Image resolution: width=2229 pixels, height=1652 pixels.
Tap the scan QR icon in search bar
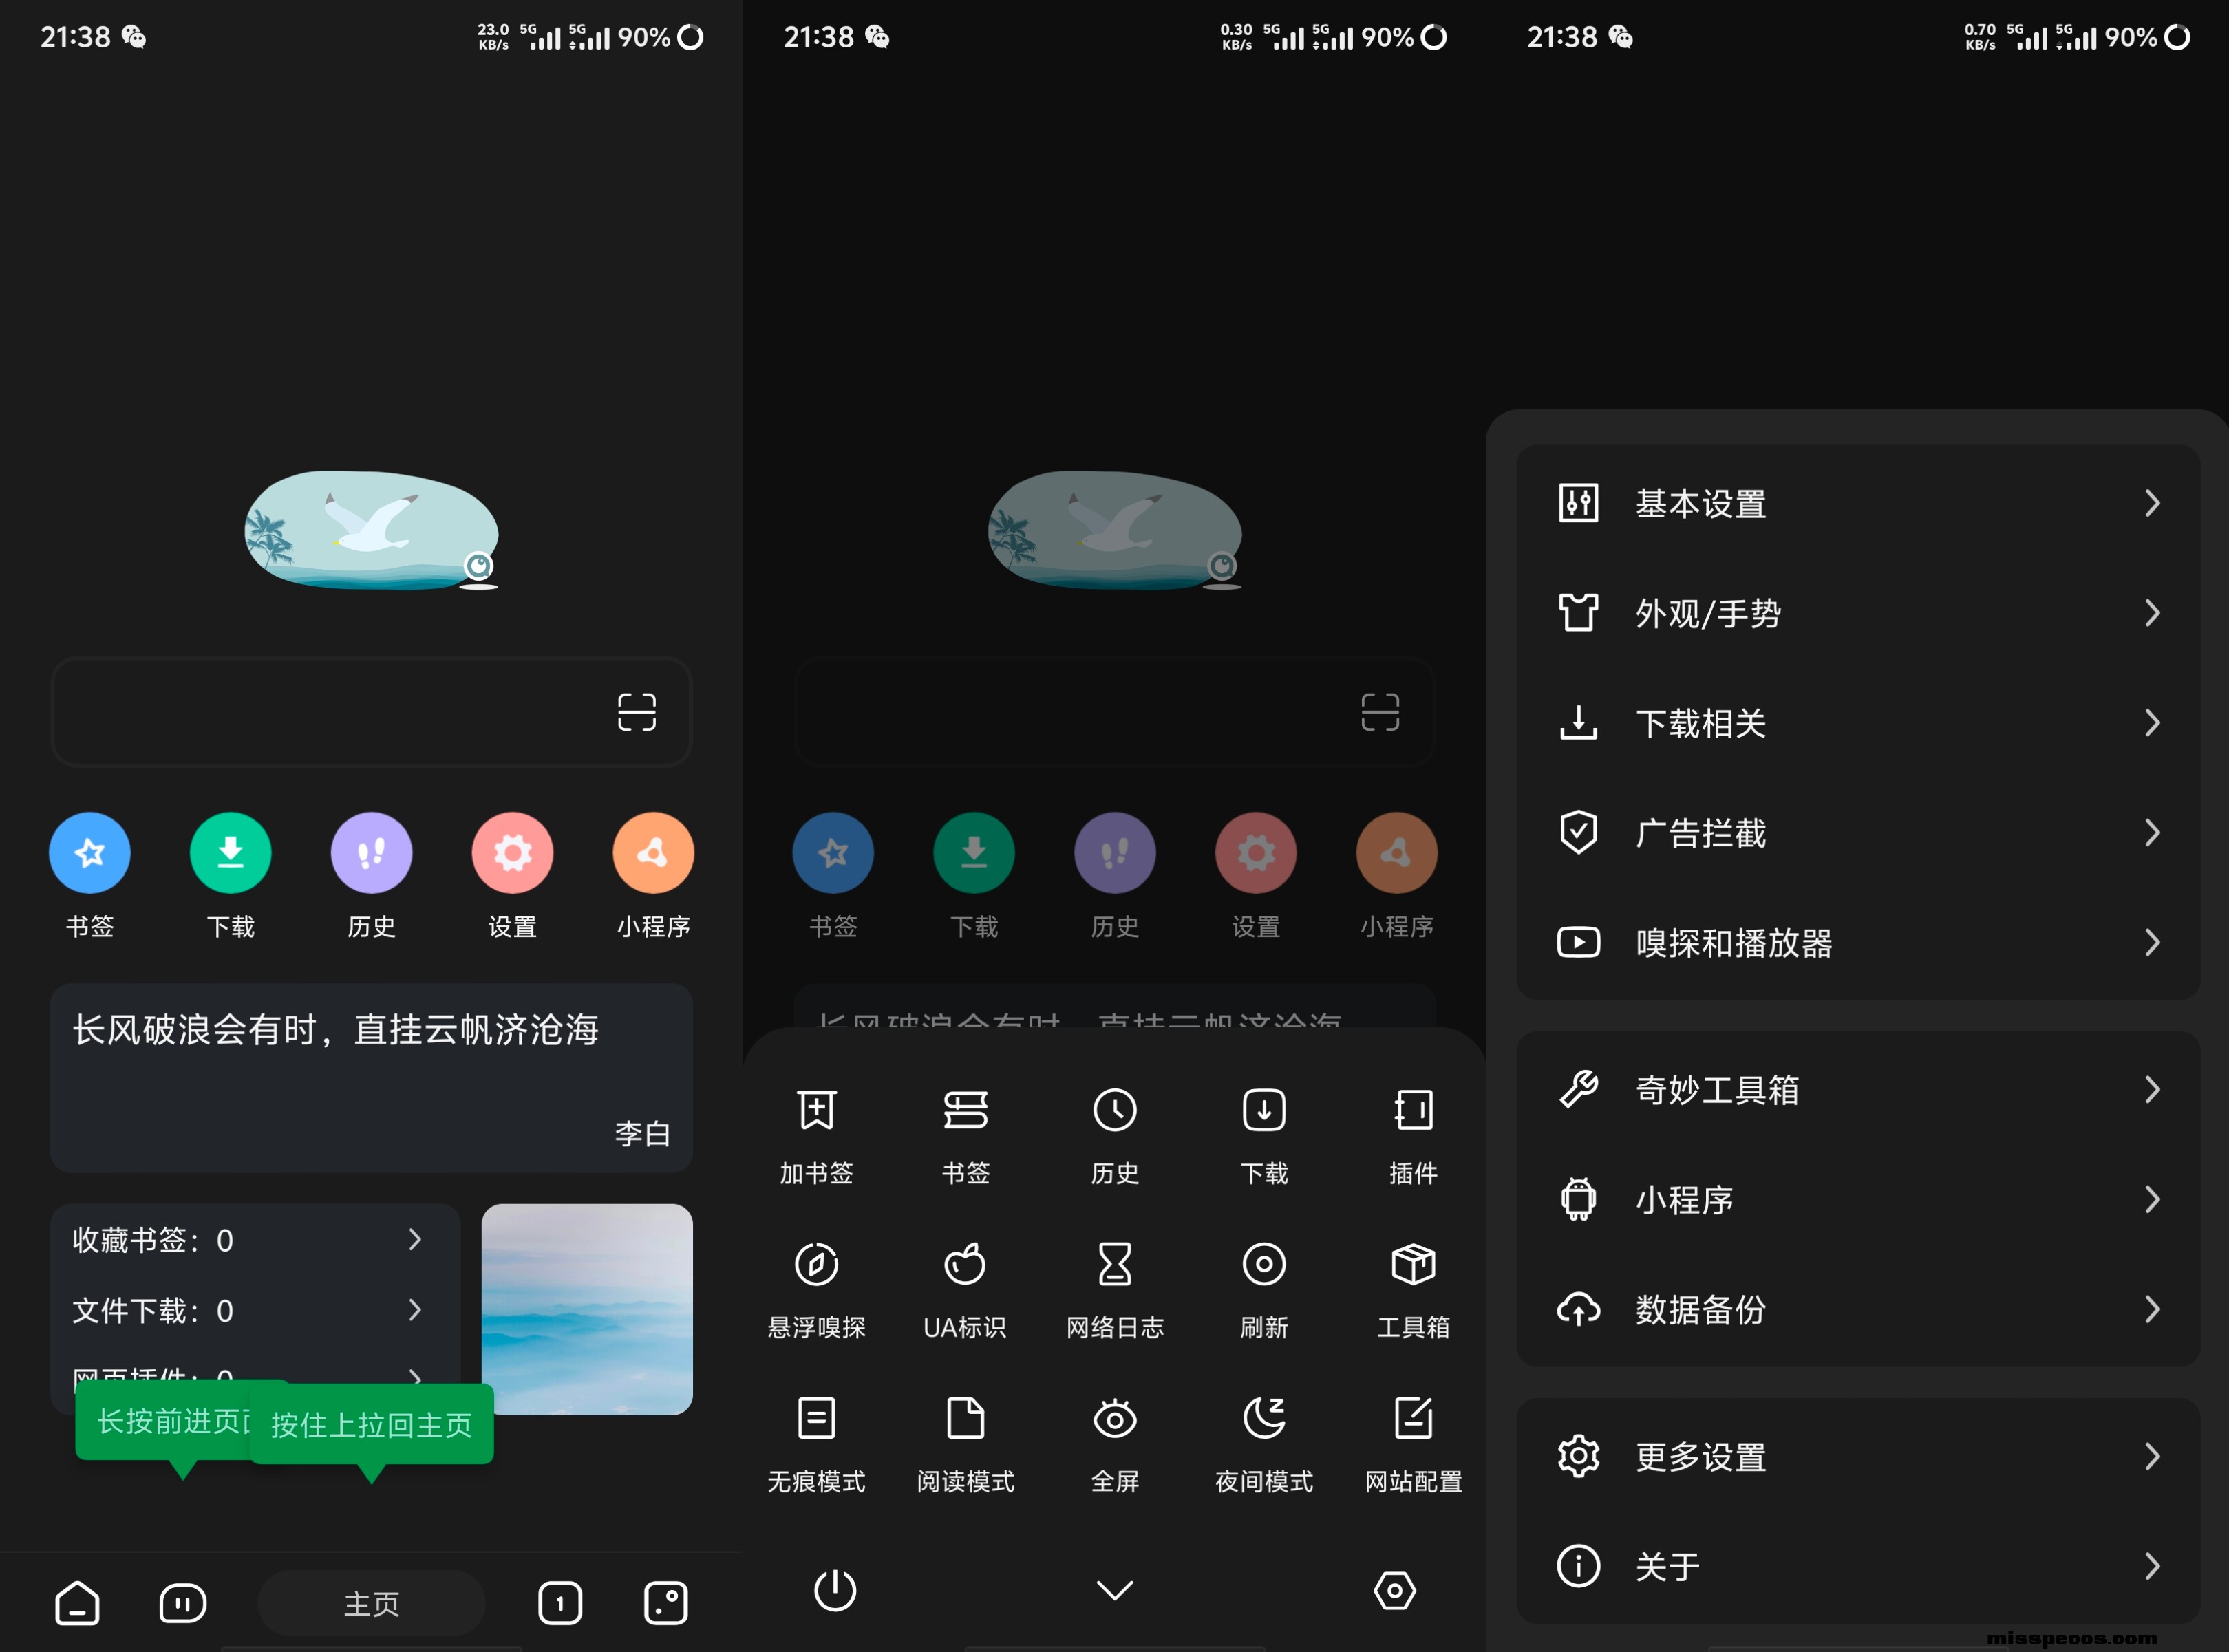(x=636, y=712)
